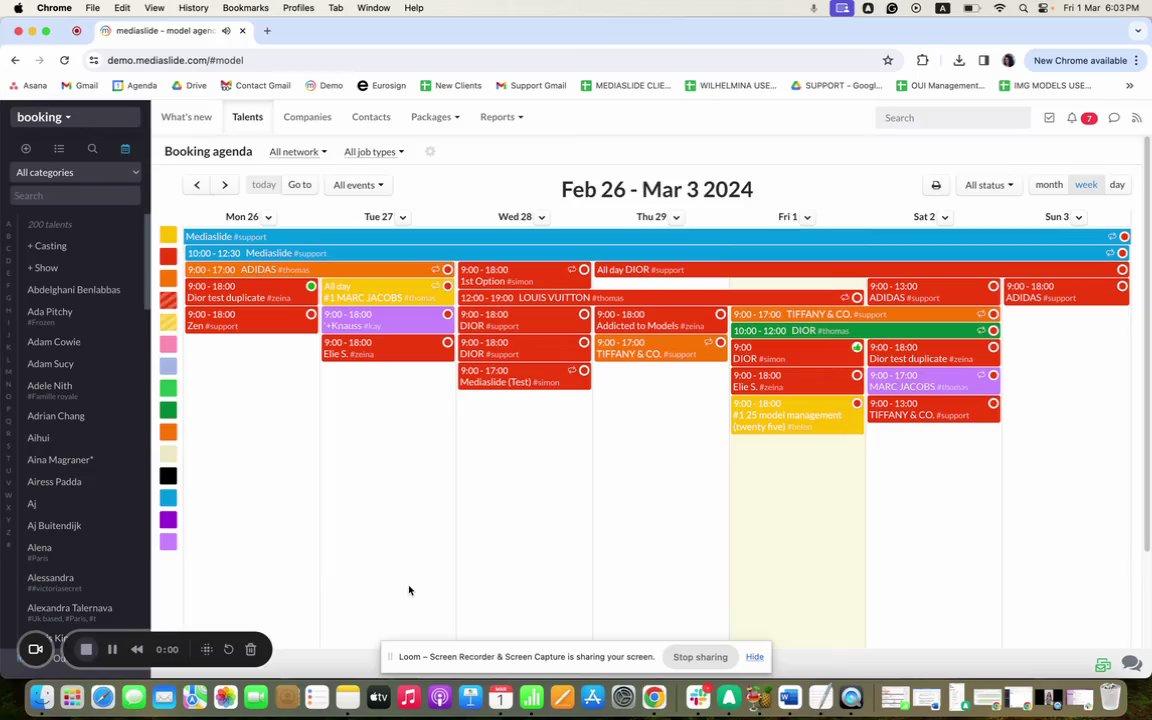Open the list view icon in sidebar
This screenshot has height=720, width=1152.
[x=59, y=148]
